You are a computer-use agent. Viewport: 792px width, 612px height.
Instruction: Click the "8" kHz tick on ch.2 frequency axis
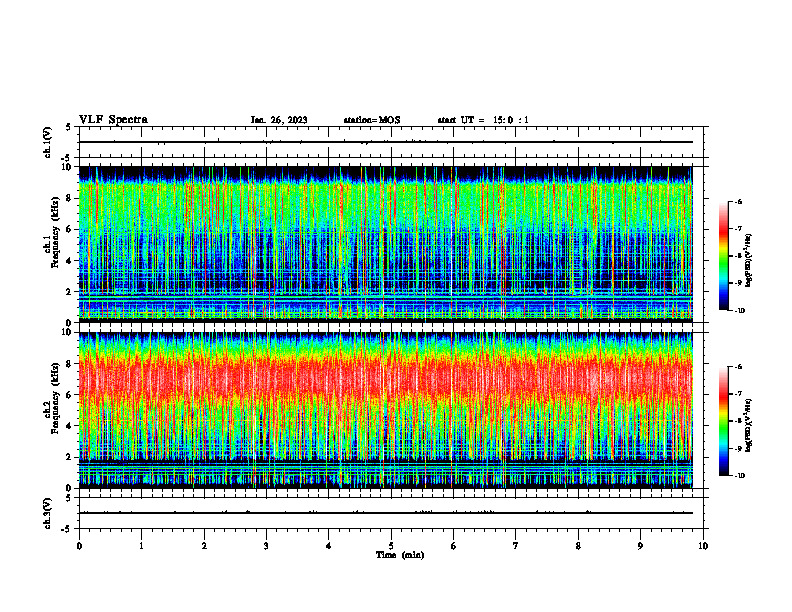pyautogui.click(x=70, y=364)
